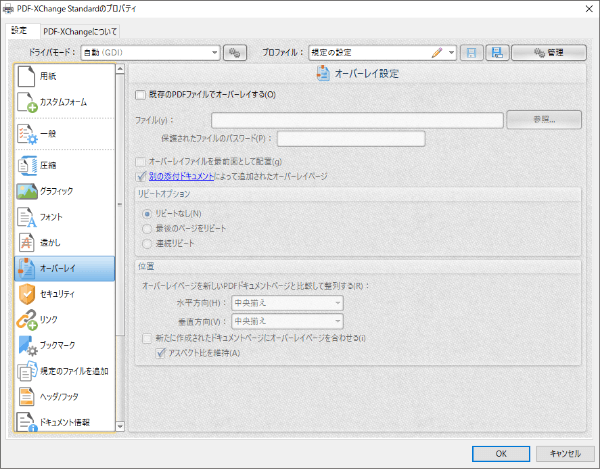
Task: Click the save profile floppy icon
Action: (471, 53)
